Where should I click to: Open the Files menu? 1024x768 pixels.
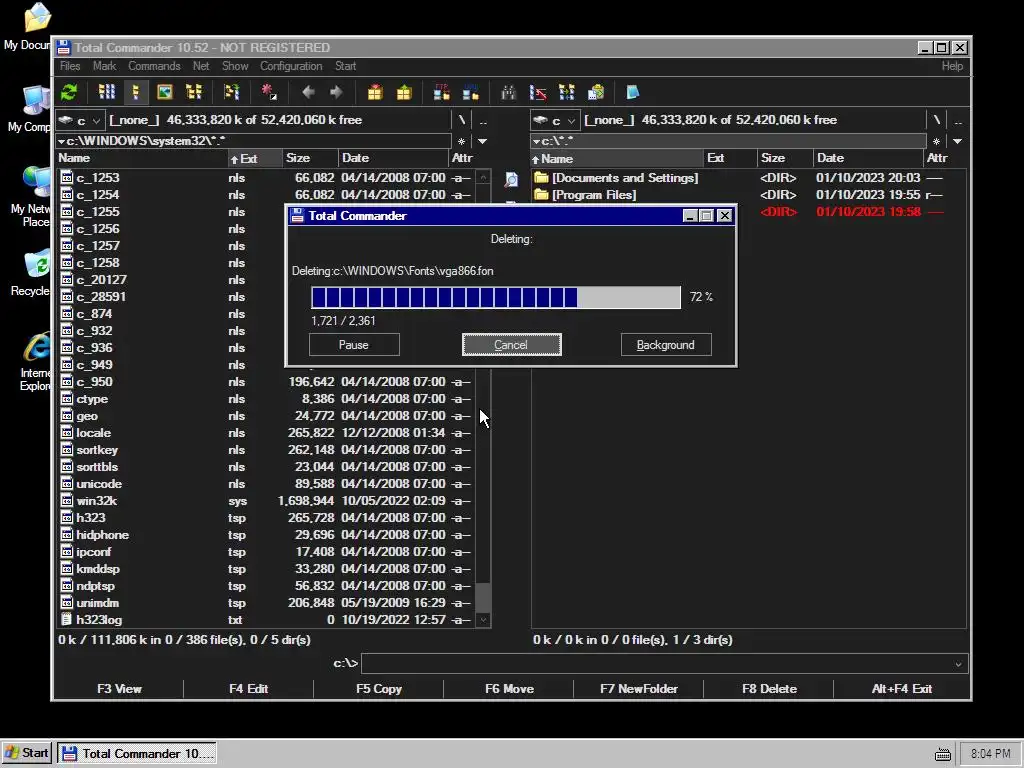(70, 66)
